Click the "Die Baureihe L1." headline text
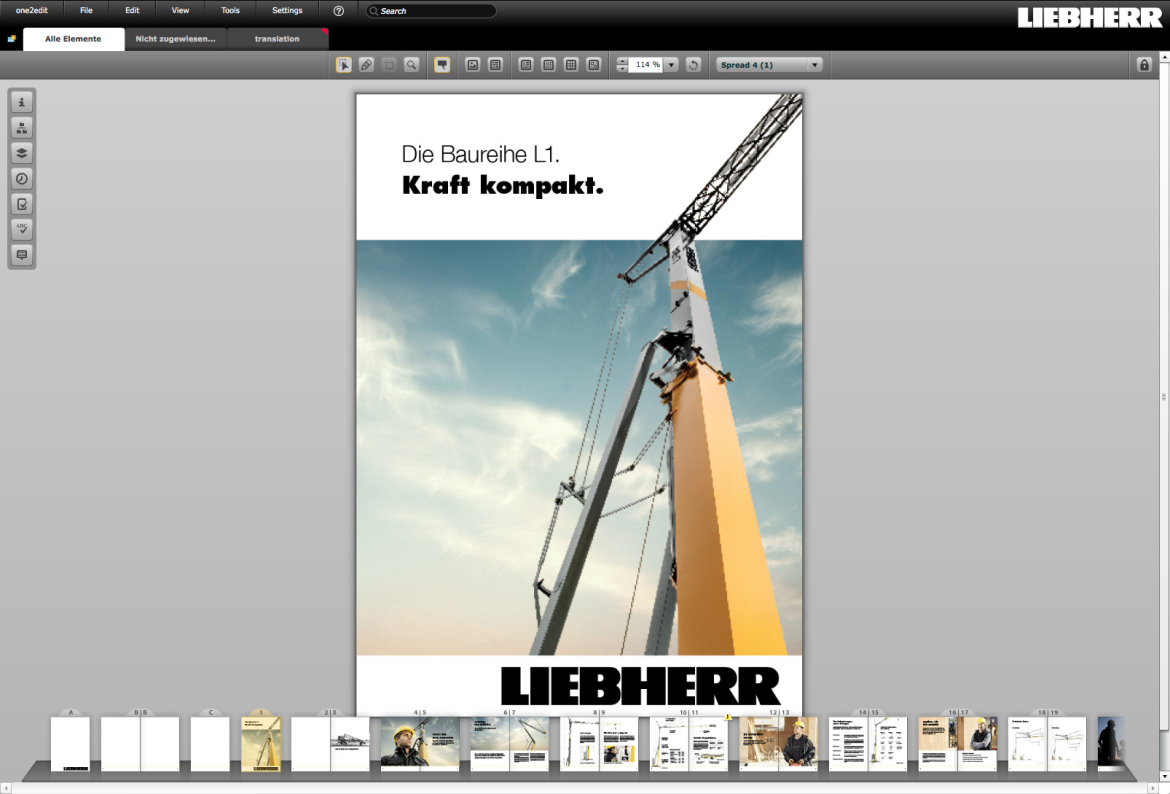 481,154
